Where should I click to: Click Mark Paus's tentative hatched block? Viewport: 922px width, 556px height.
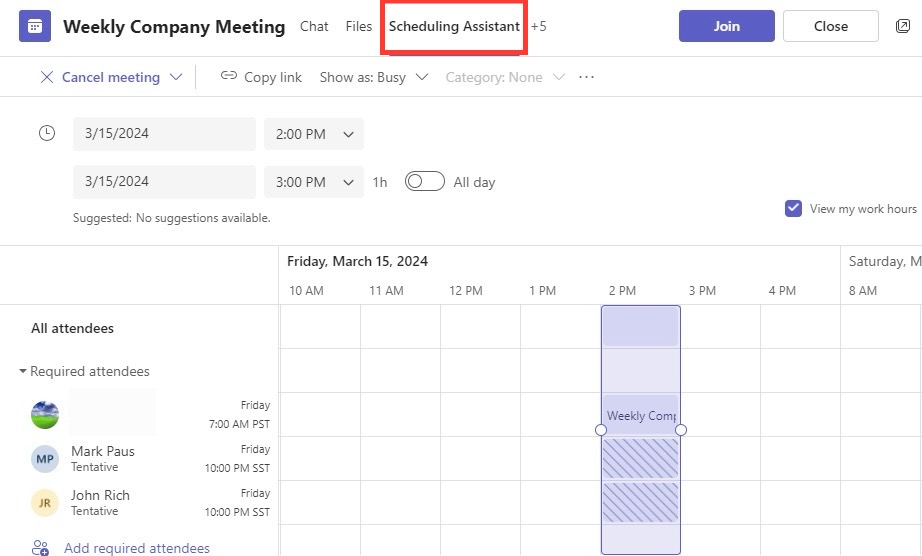(641, 459)
